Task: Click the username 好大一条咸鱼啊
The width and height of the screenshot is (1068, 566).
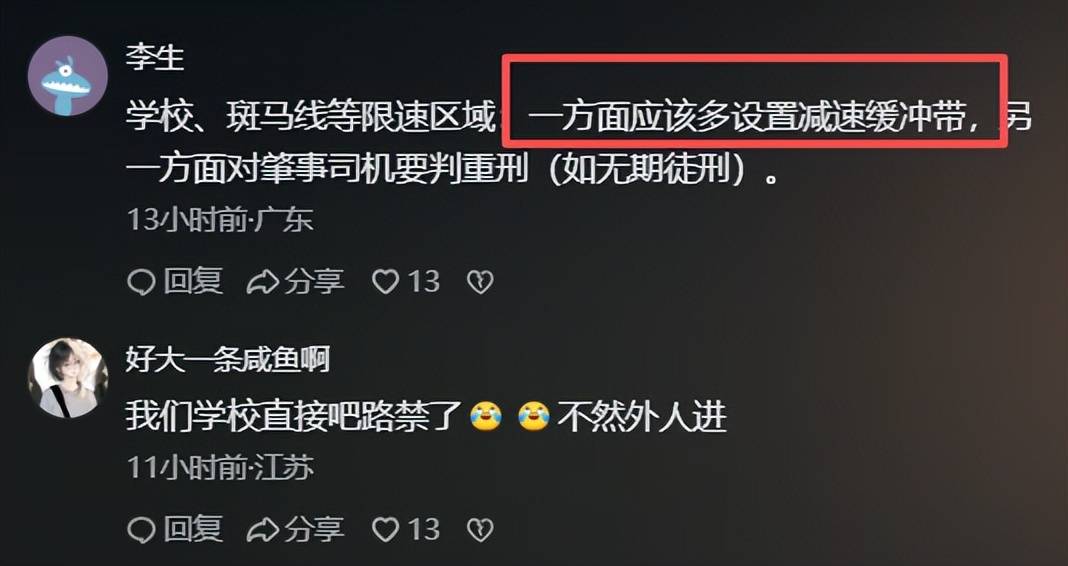Action: 227,359
